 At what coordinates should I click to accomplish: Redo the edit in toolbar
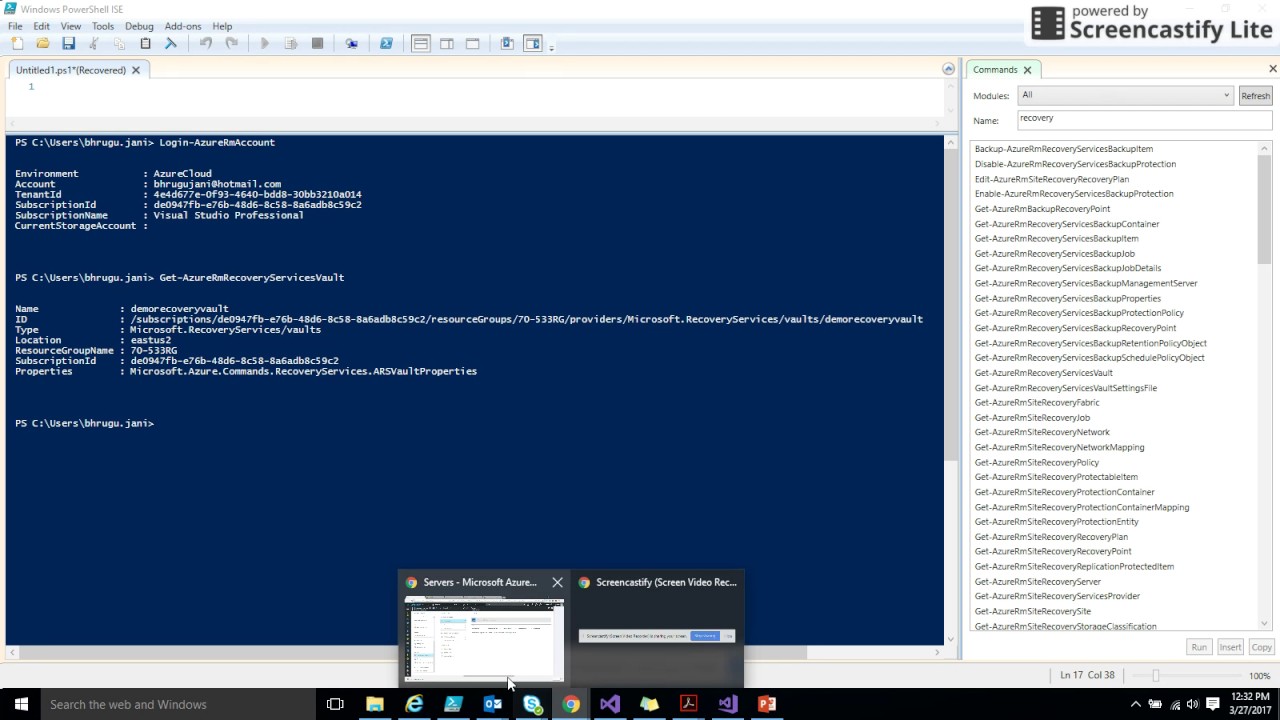pos(231,43)
